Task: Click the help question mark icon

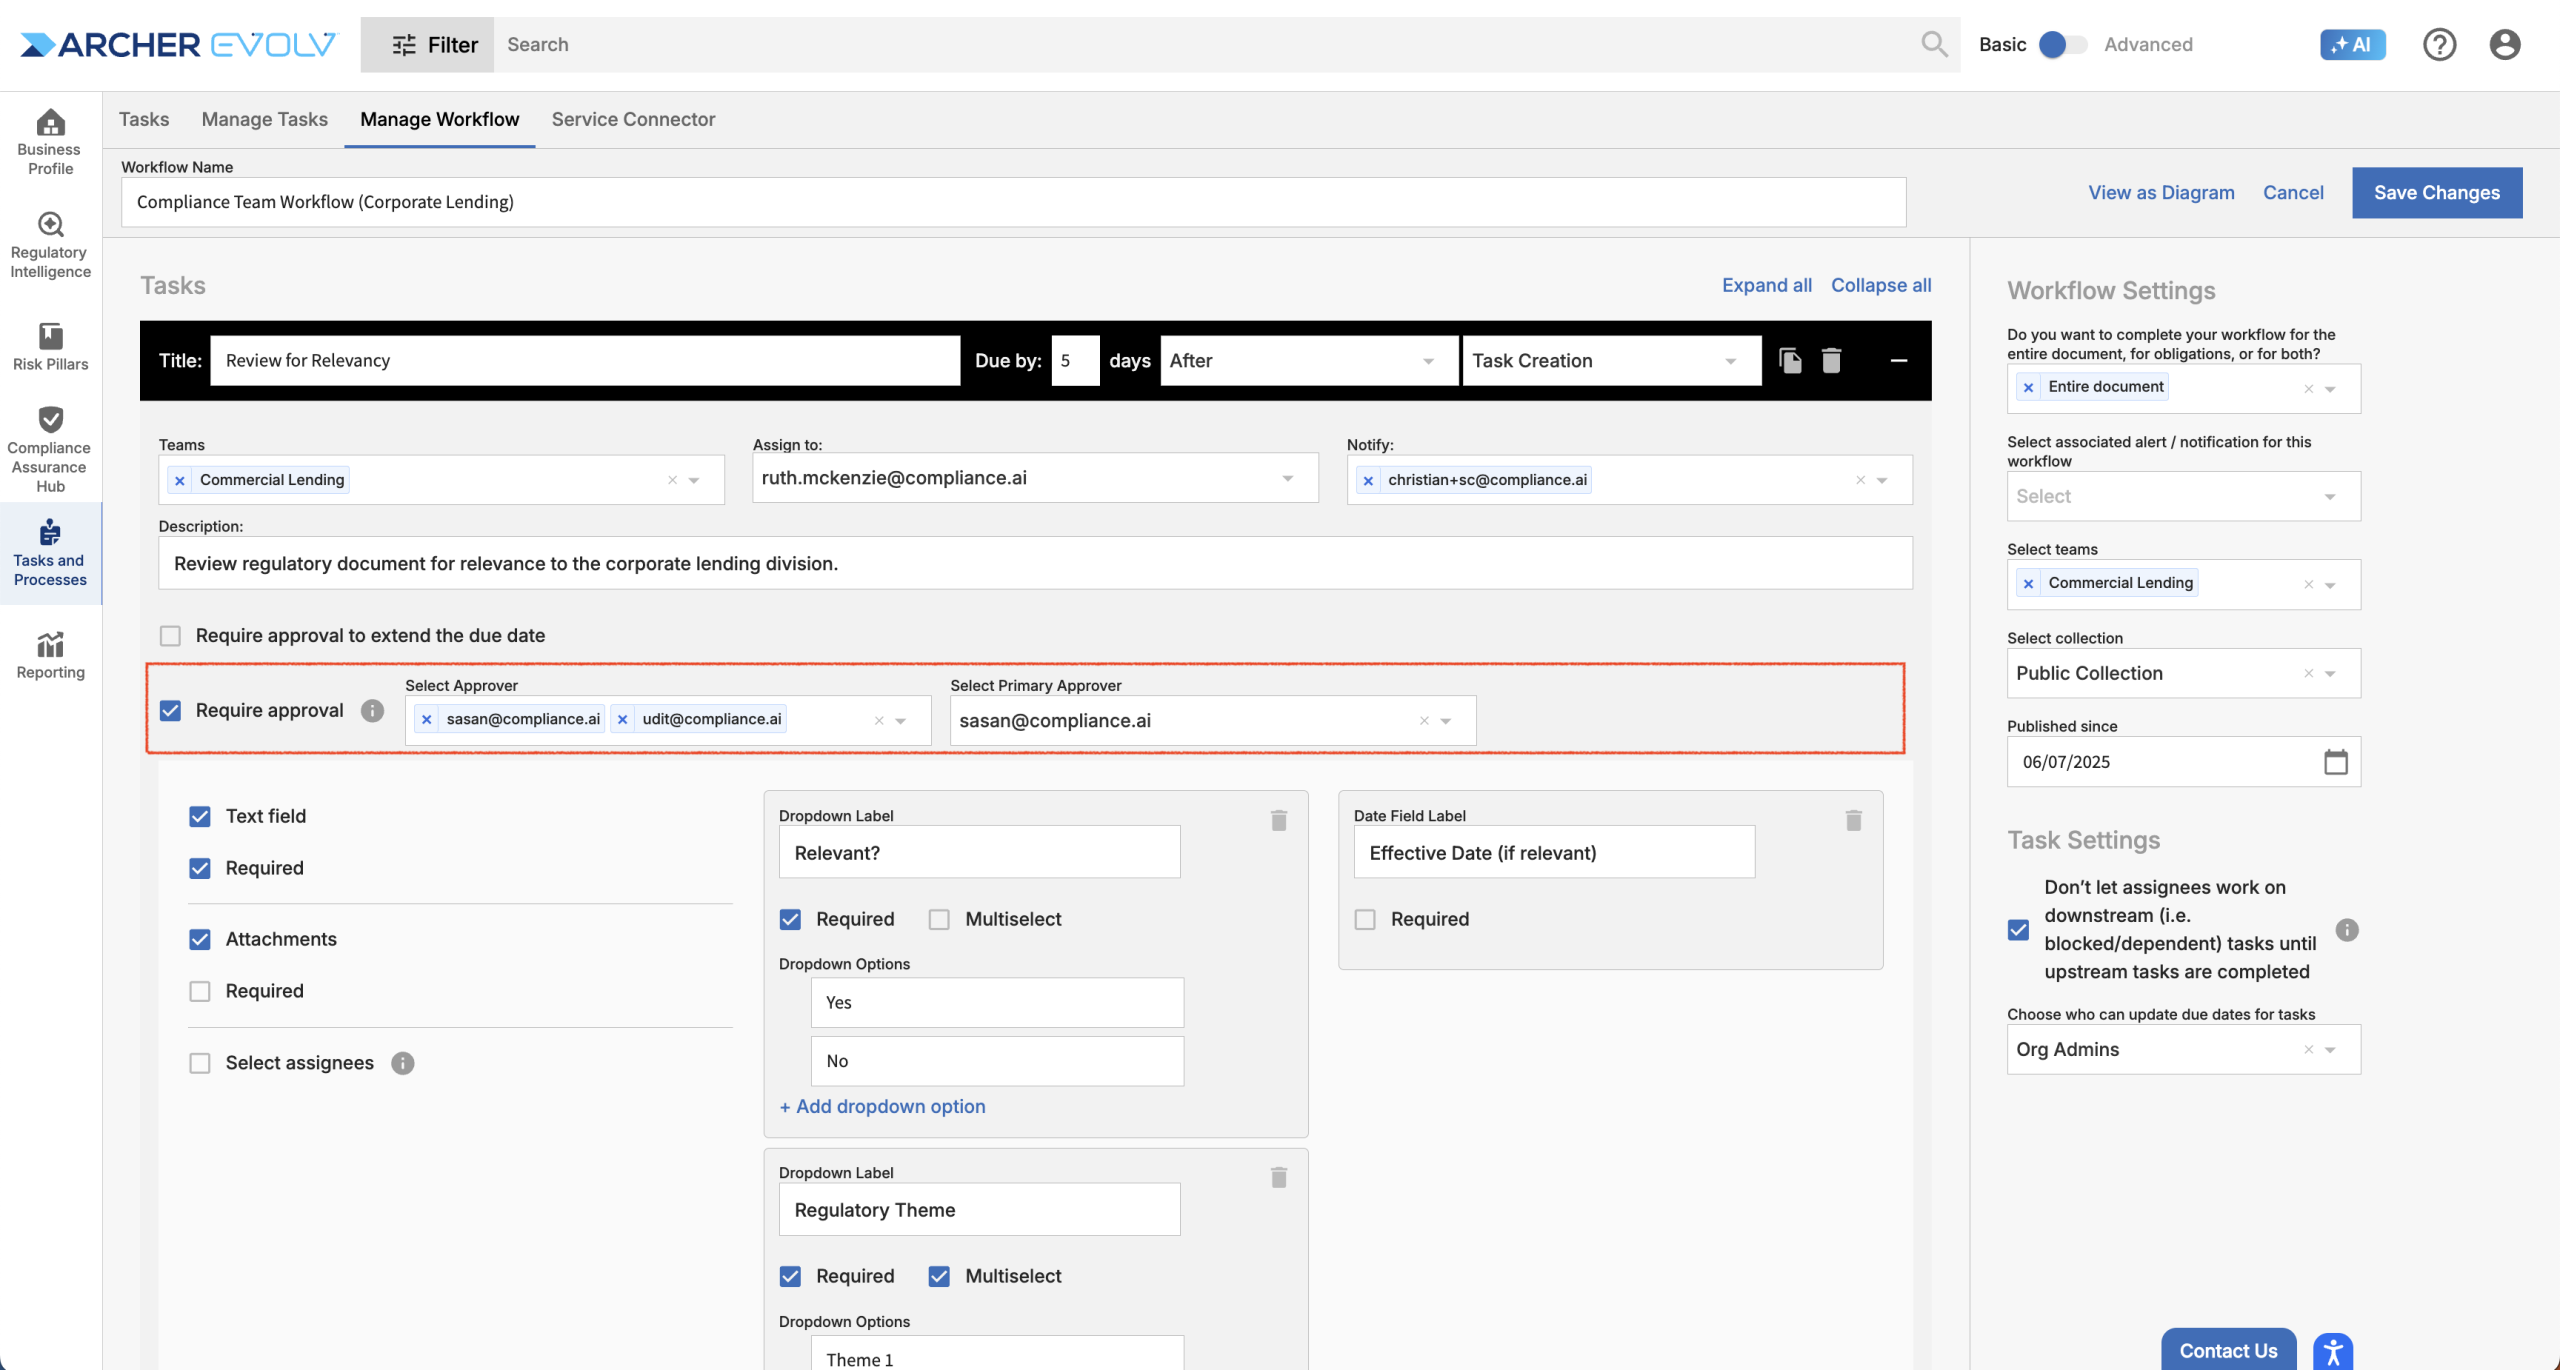Action: [2439, 45]
